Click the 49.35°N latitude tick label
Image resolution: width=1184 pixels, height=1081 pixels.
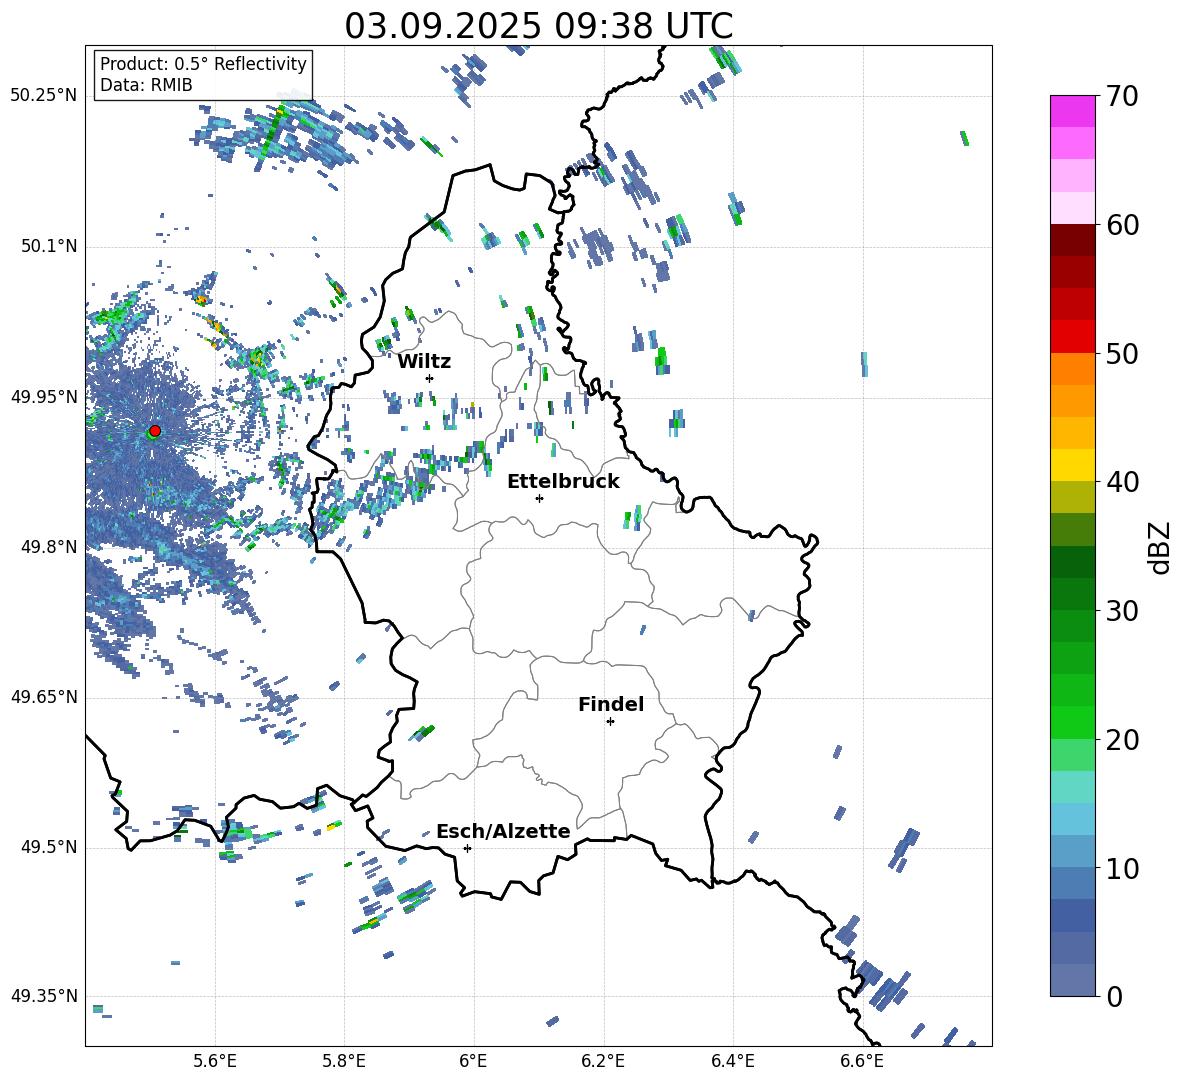[x=44, y=996]
